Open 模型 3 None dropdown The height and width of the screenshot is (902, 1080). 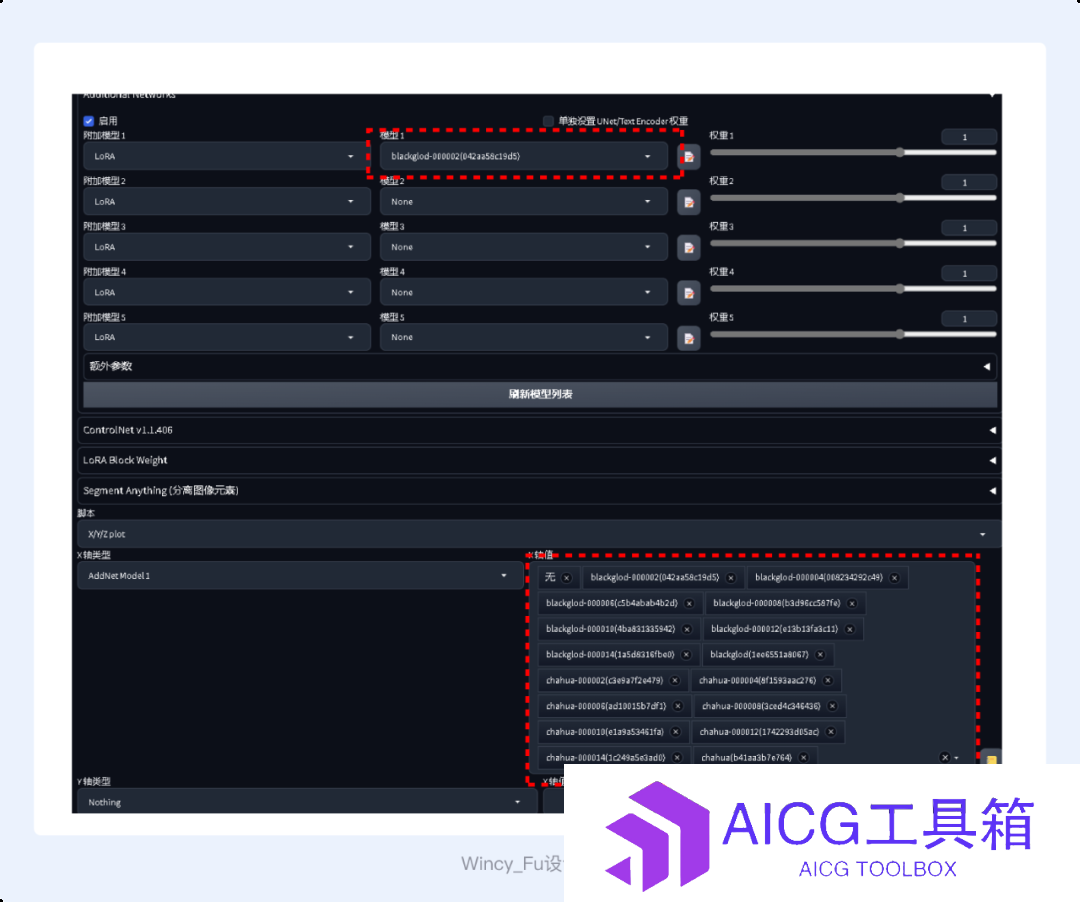tap(523, 247)
